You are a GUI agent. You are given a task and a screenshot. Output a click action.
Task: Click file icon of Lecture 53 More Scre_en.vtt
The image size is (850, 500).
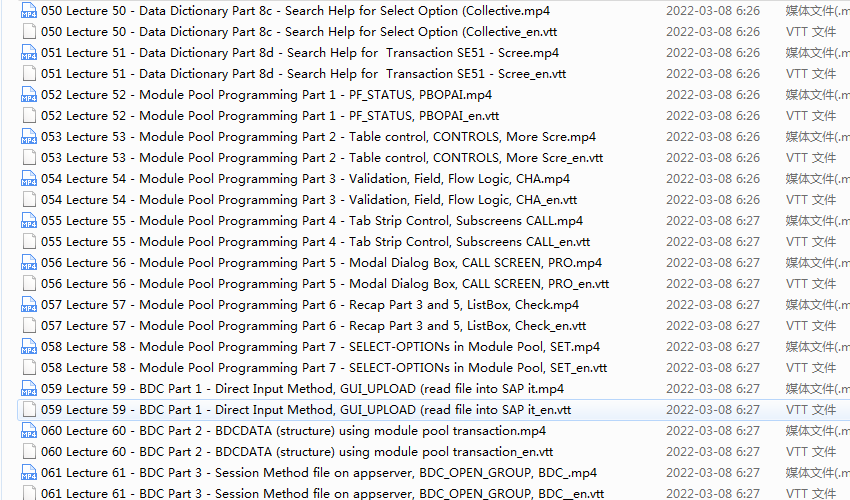29,158
